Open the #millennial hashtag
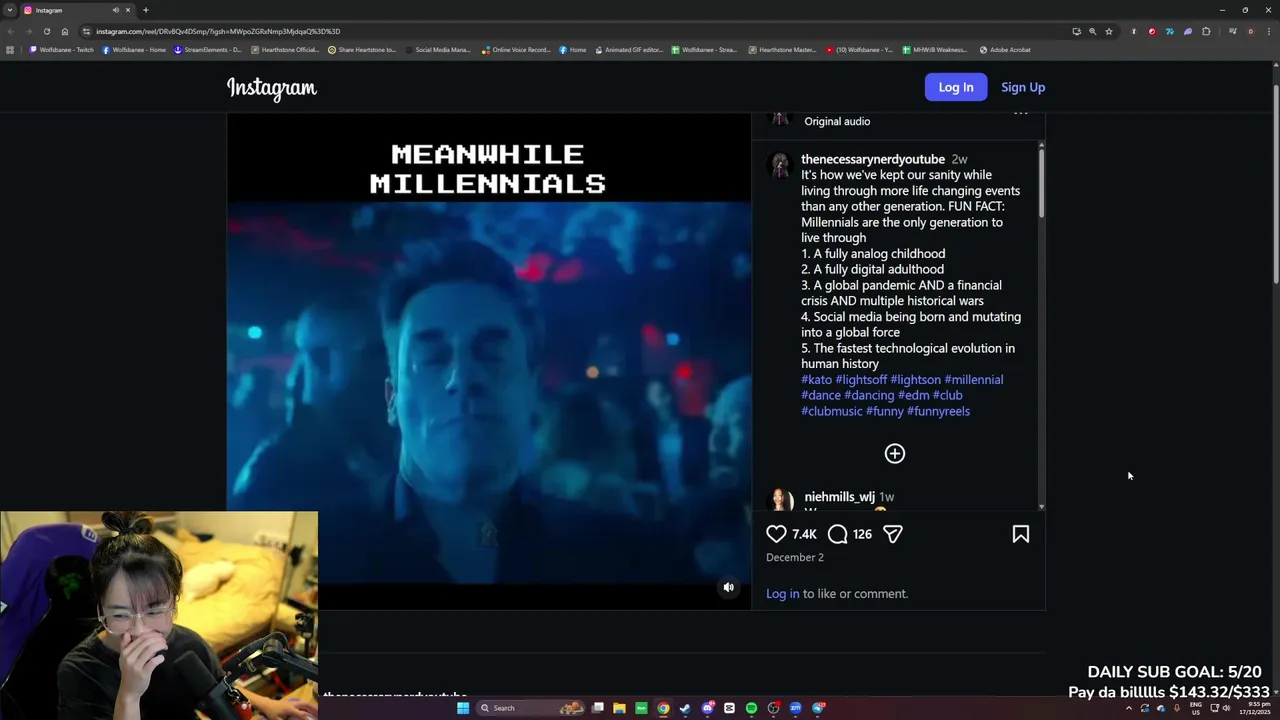 974,380
